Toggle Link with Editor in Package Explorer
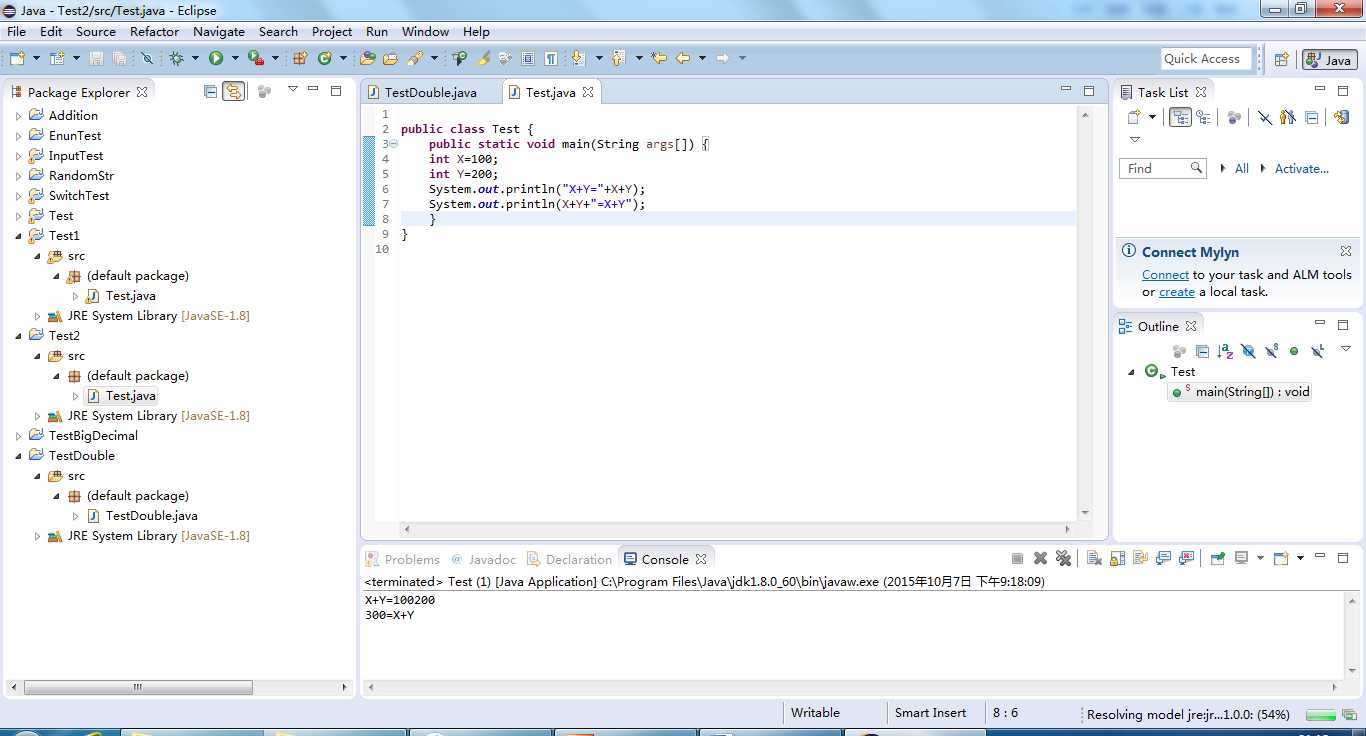1366x736 pixels. (233, 91)
